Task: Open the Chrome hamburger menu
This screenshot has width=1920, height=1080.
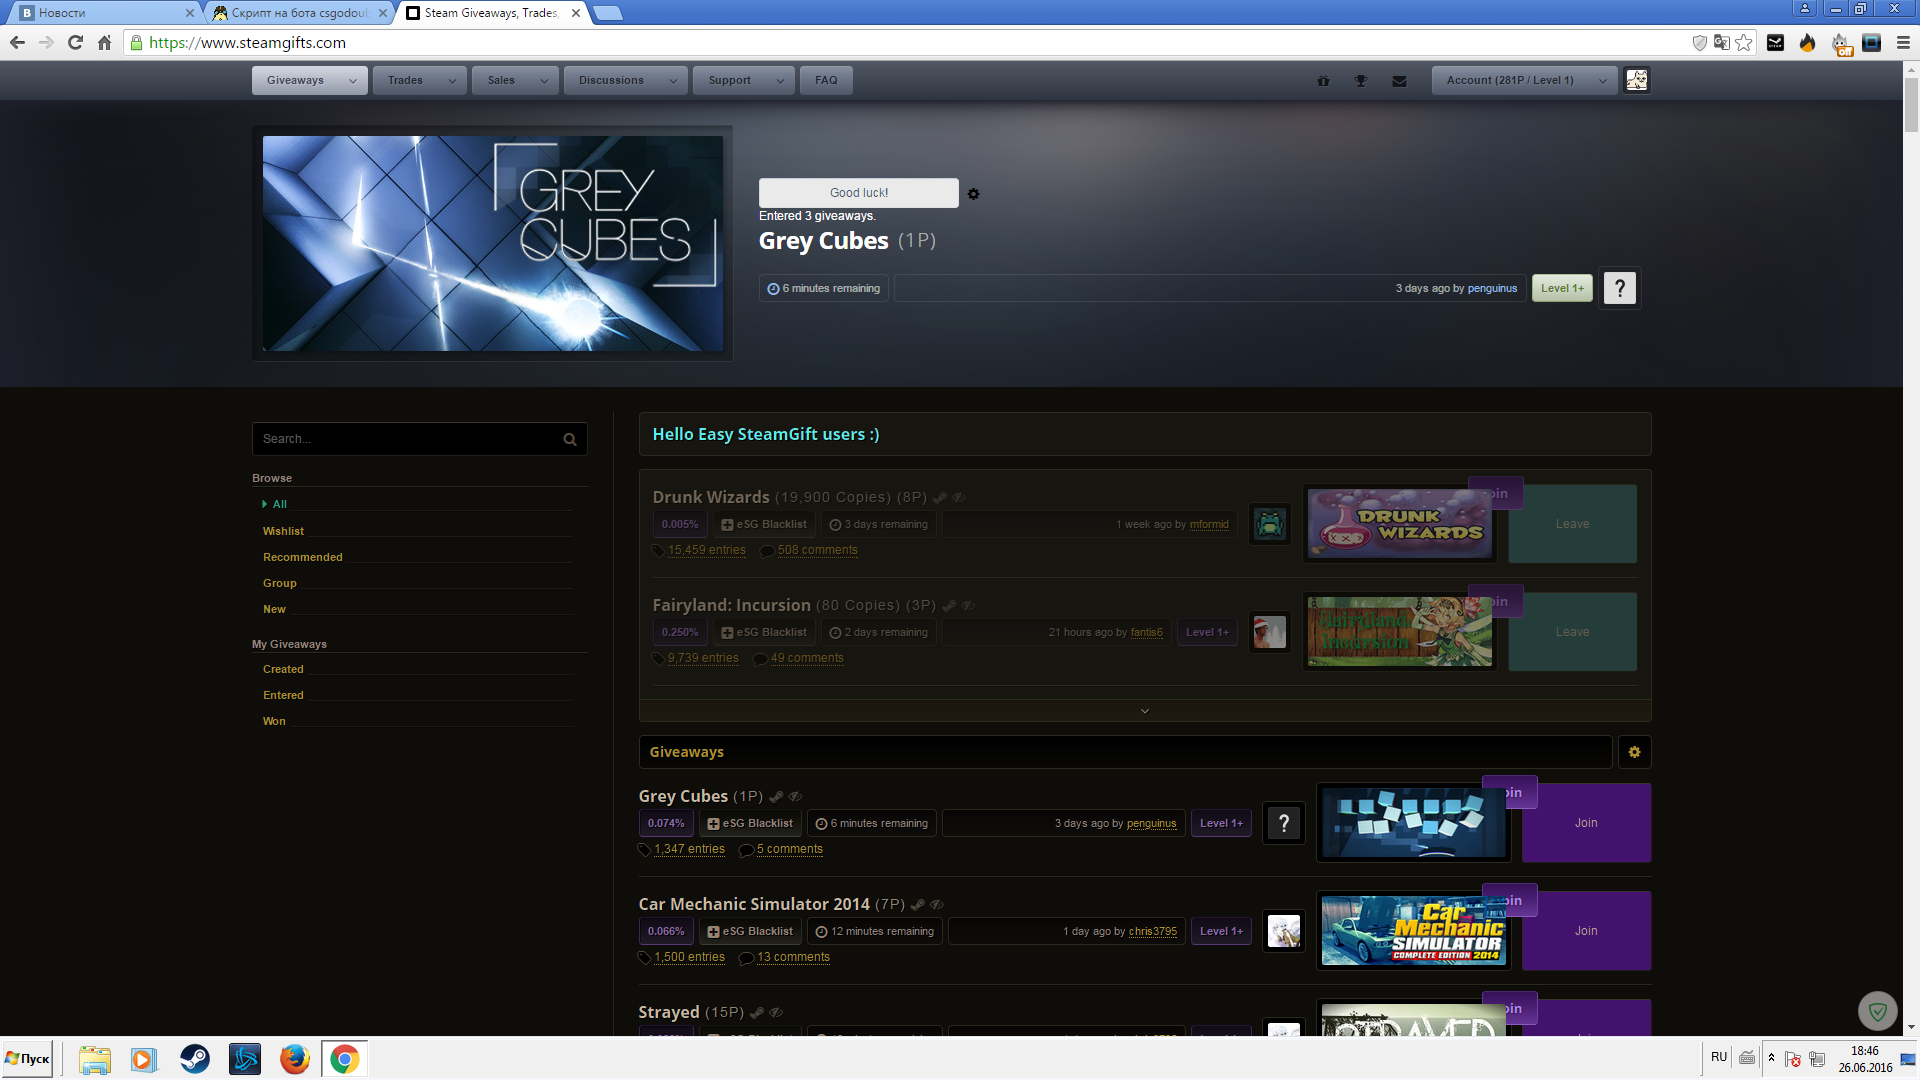Action: click(1903, 43)
